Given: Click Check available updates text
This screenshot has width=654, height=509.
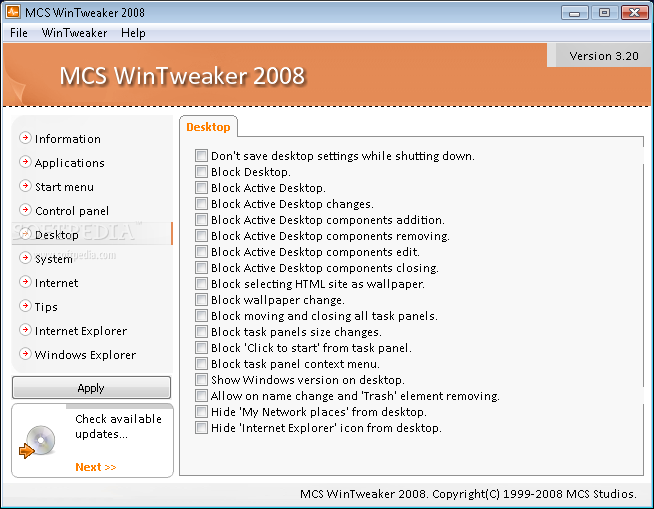Looking at the screenshot, I should pos(118,426).
